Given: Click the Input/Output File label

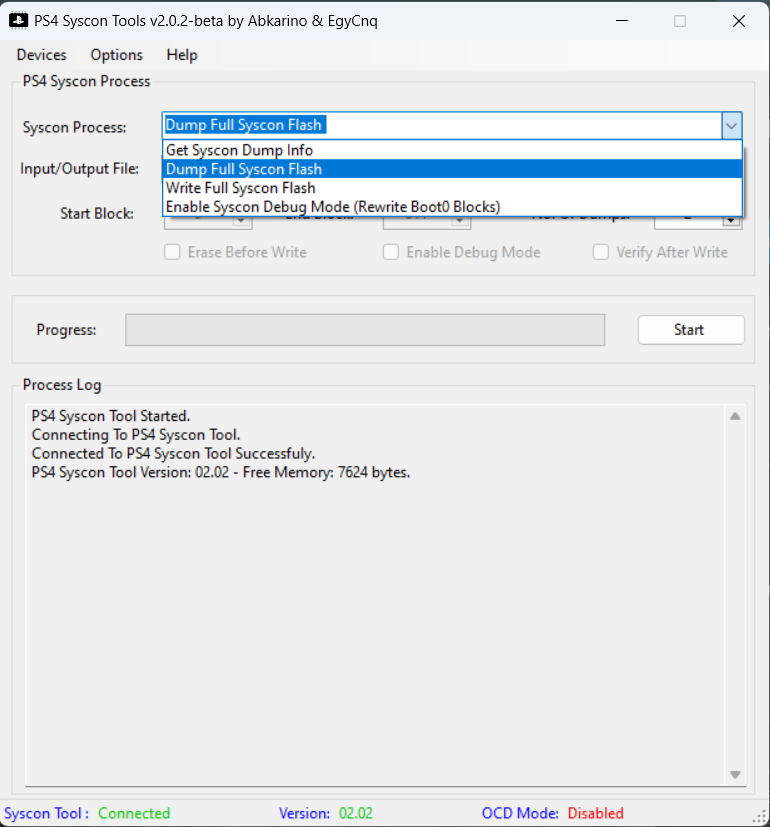Looking at the screenshot, I should (x=80, y=169).
